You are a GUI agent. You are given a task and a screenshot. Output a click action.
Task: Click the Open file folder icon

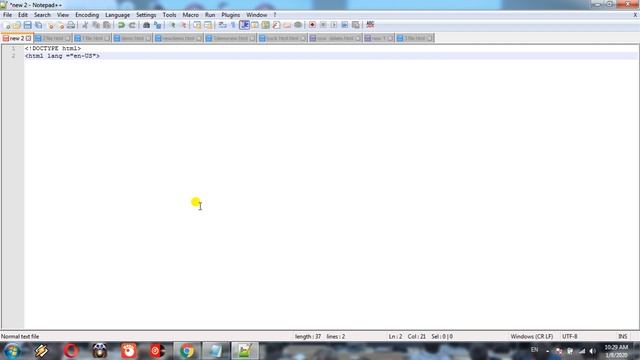pos(17,25)
